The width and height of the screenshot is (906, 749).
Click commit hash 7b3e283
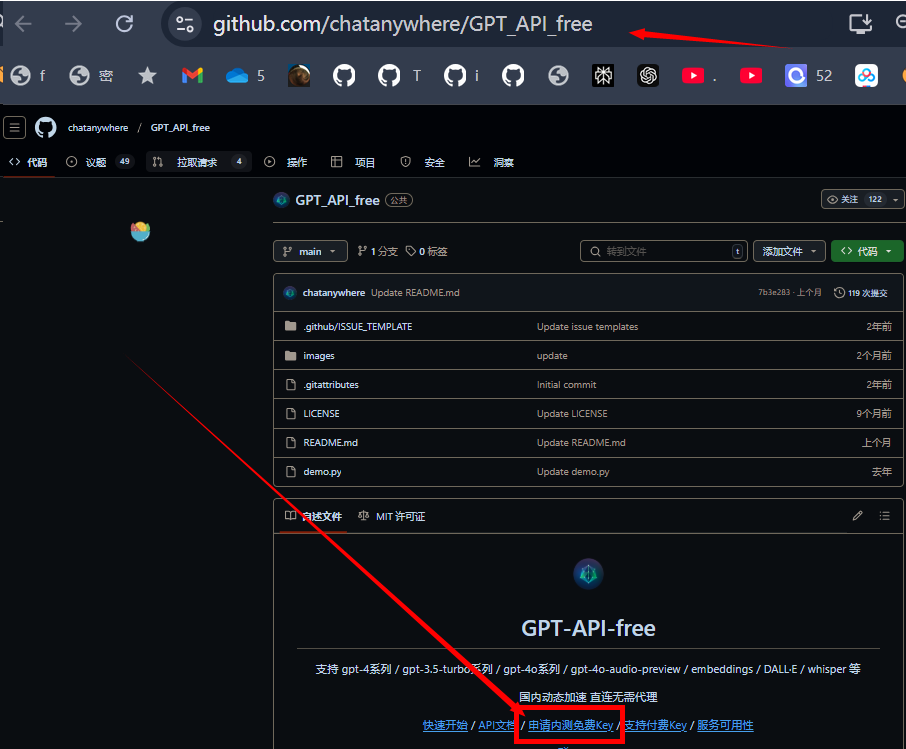pos(774,292)
